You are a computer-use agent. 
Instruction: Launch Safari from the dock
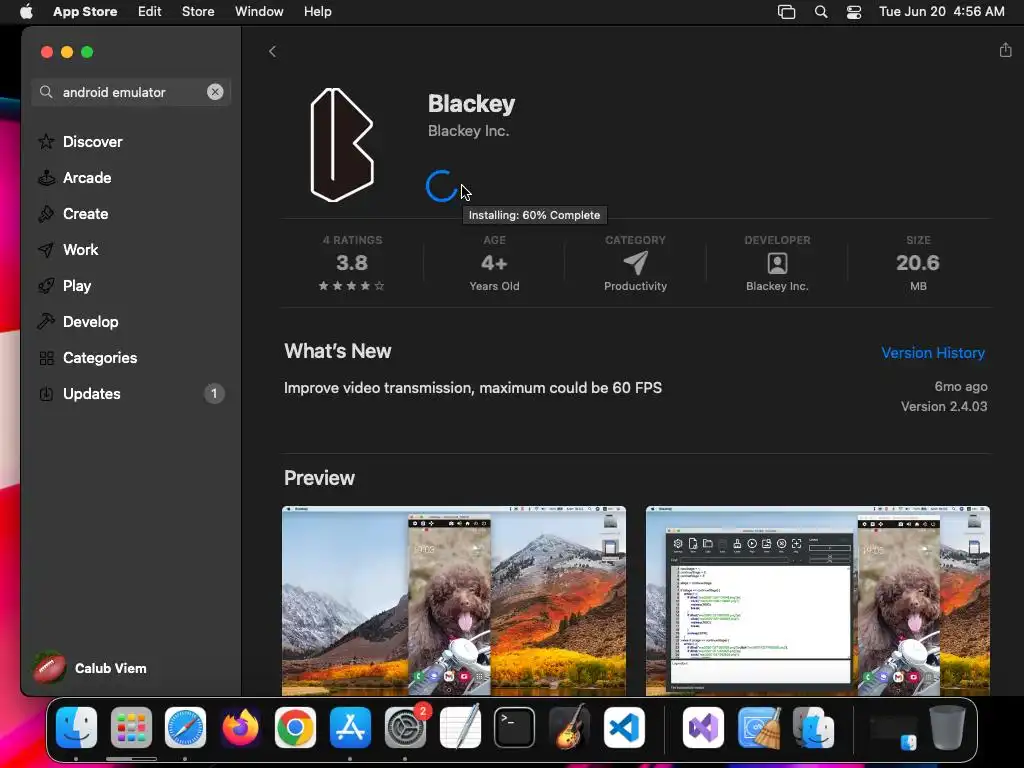[x=185, y=728]
